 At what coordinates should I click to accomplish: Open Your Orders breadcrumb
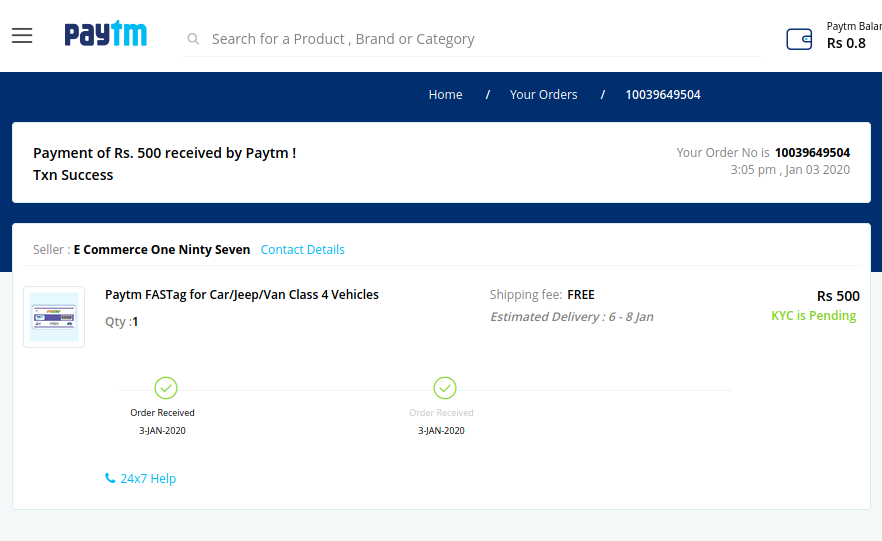tap(543, 94)
